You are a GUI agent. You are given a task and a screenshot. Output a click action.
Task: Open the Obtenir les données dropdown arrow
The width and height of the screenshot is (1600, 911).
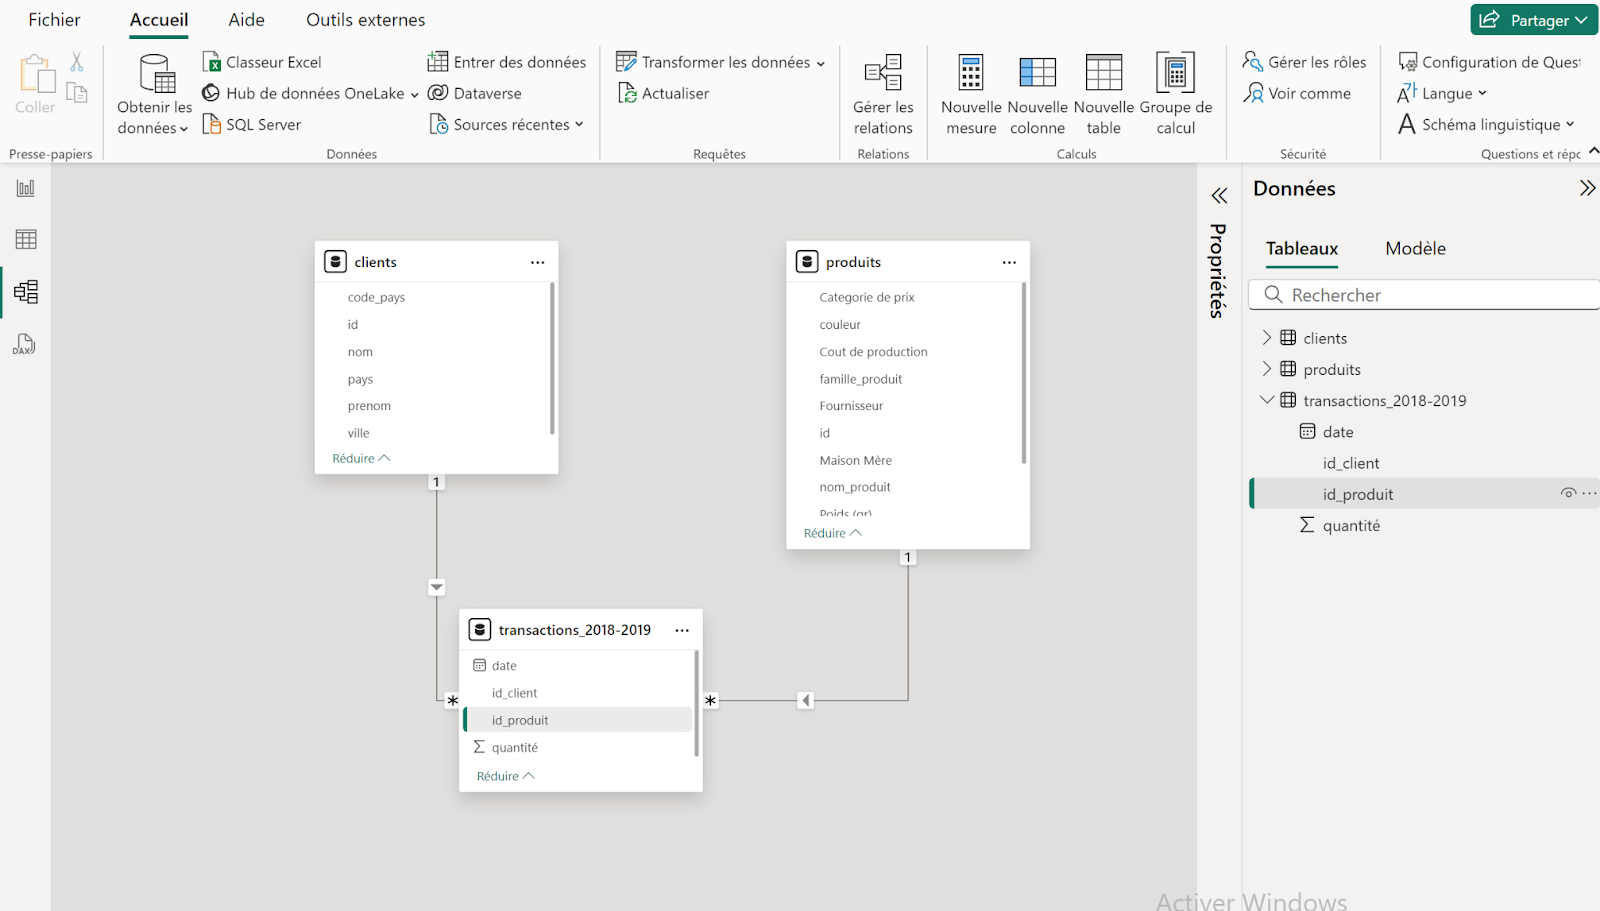pos(184,129)
